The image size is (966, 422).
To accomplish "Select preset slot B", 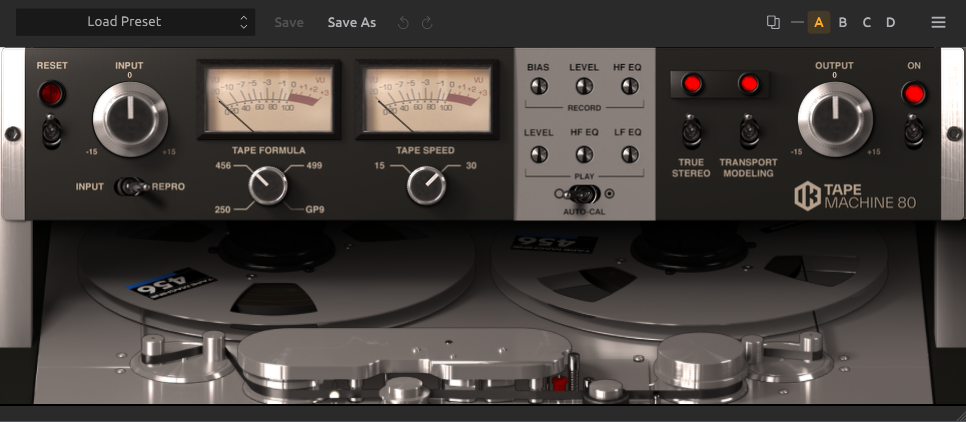I will (843, 22).
